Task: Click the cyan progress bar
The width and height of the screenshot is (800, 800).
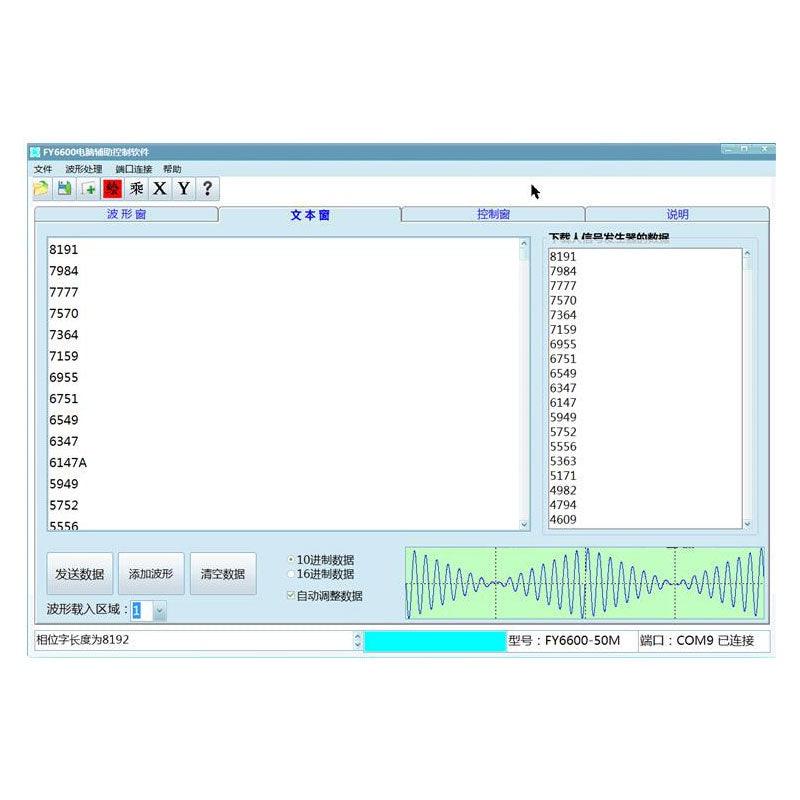Action: tap(435, 641)
